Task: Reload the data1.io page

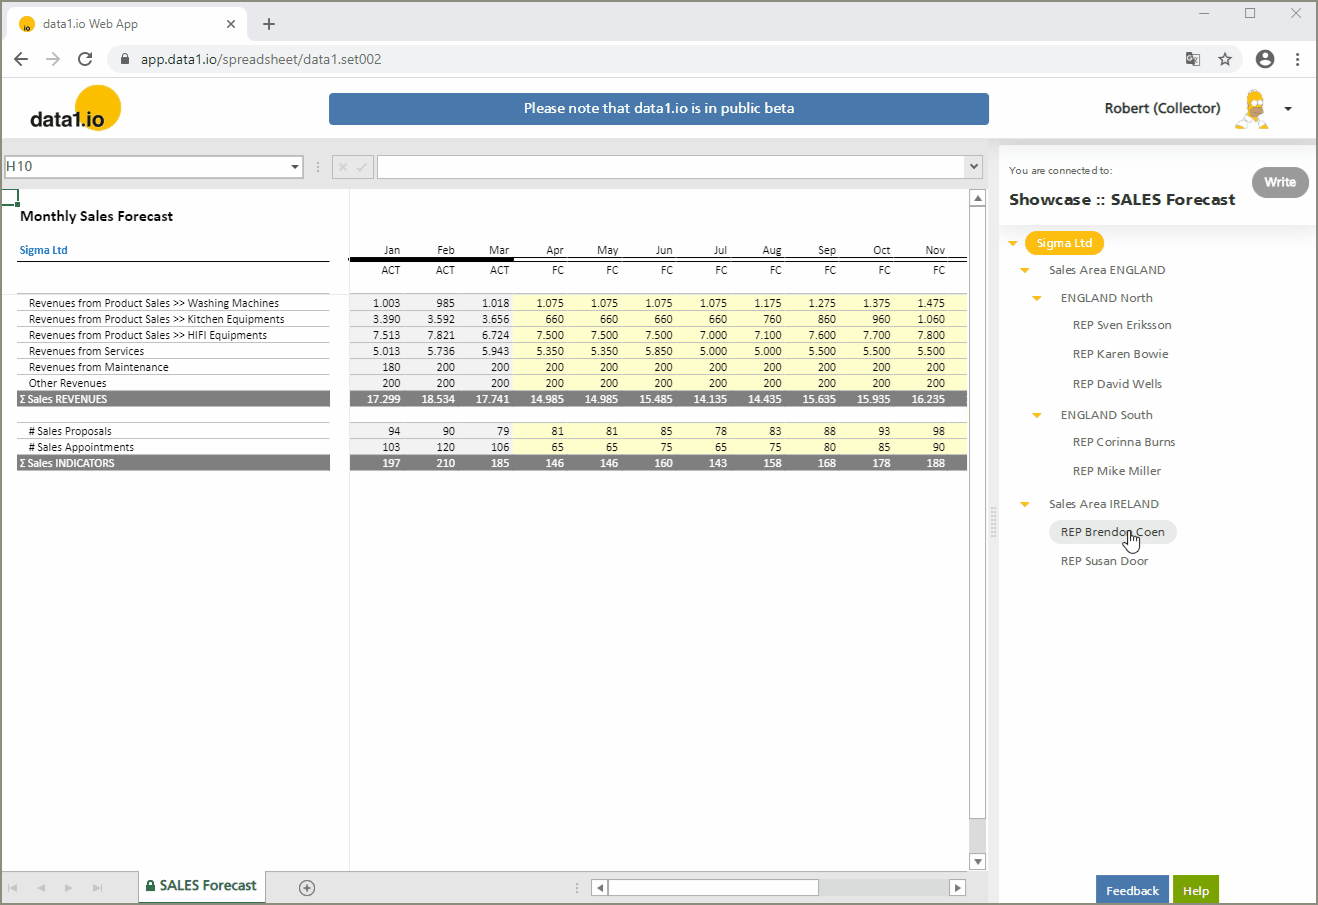Action: click(85, 59)
